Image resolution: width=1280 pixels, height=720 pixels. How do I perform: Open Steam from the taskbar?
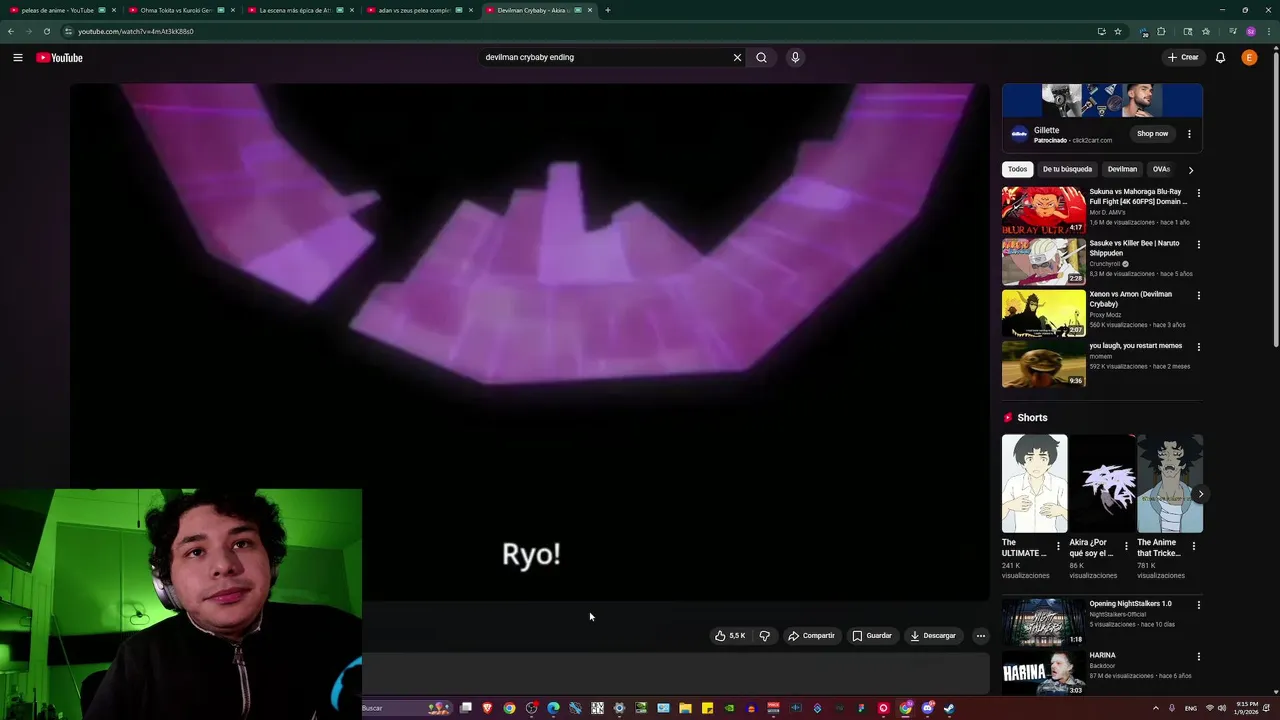click(949, 708)
